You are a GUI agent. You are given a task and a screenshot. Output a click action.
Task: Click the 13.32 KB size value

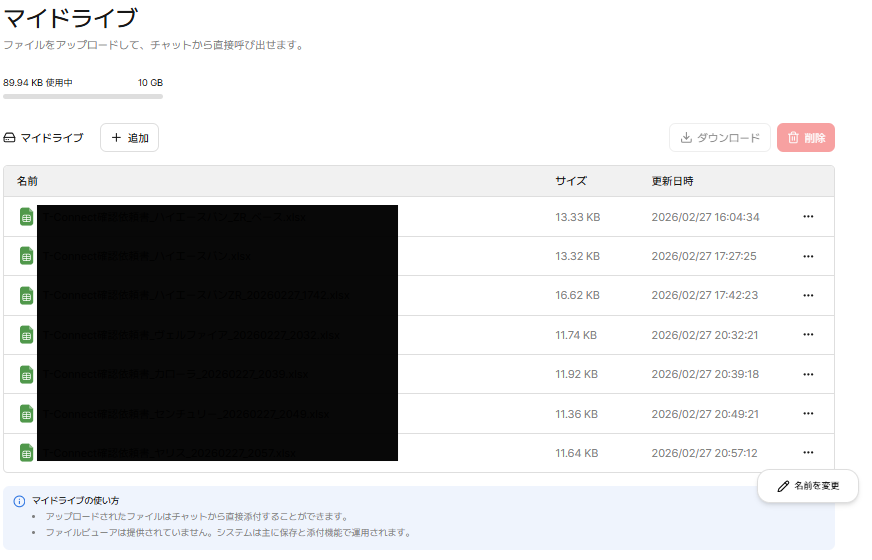click(x=577, y=256)
